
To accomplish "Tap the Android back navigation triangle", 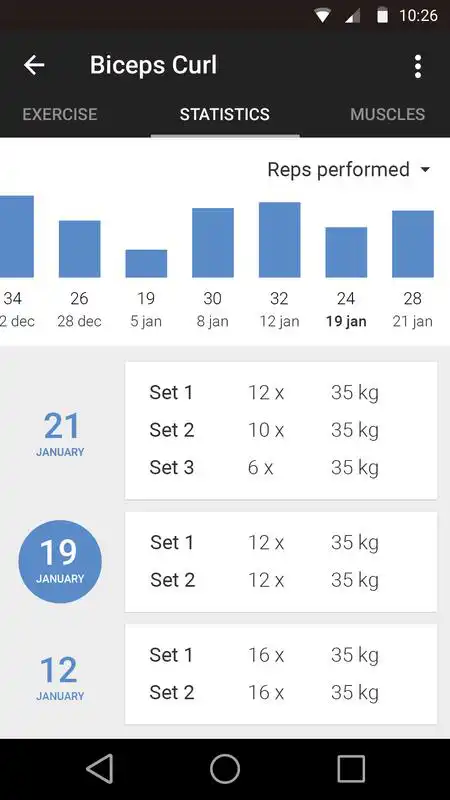I will point(100,768).
